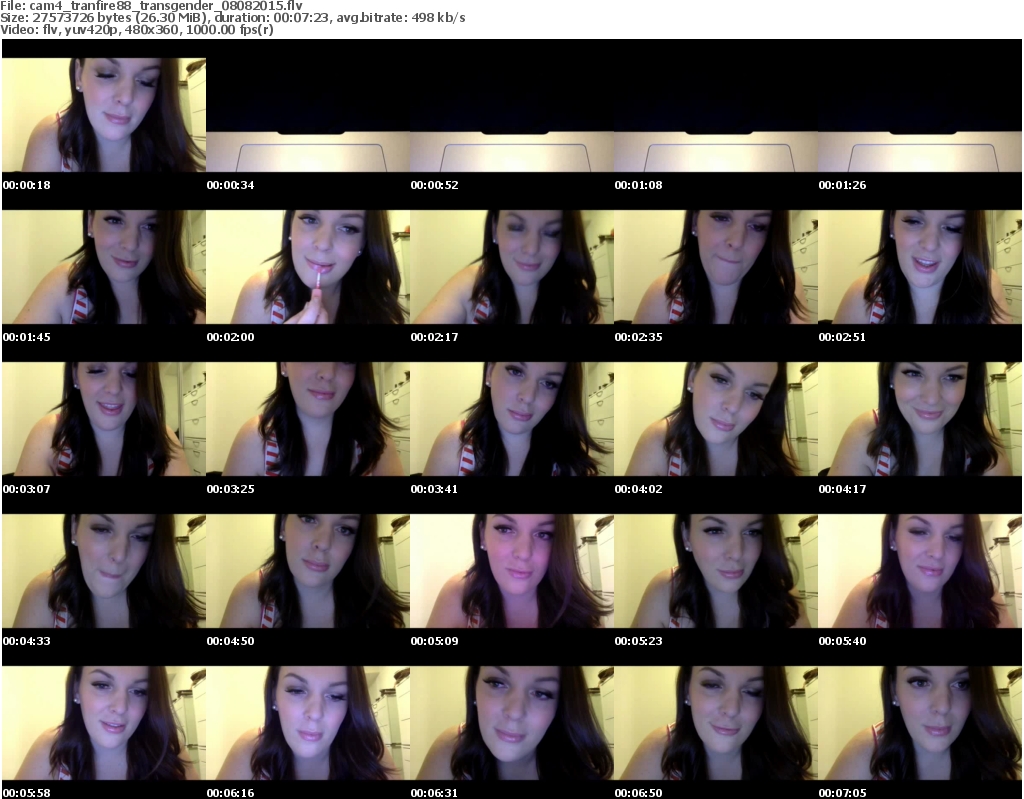
Task: Click the 00:07:05 timestamp label
Action: tap(842, 792)
